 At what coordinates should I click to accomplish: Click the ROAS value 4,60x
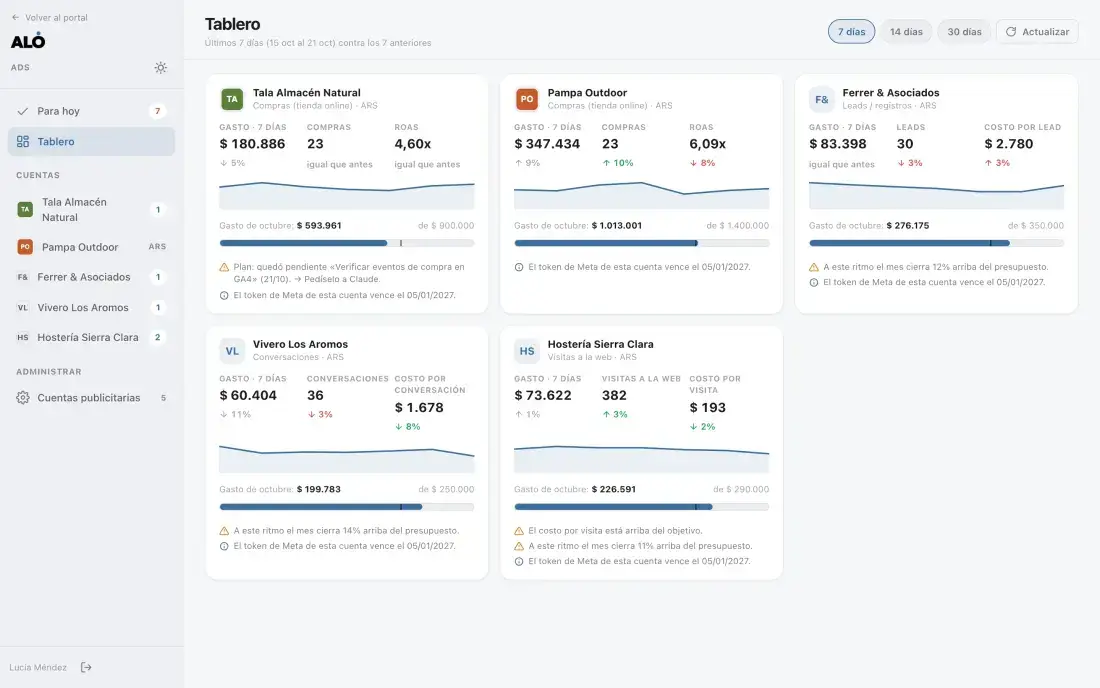[412, 144]
